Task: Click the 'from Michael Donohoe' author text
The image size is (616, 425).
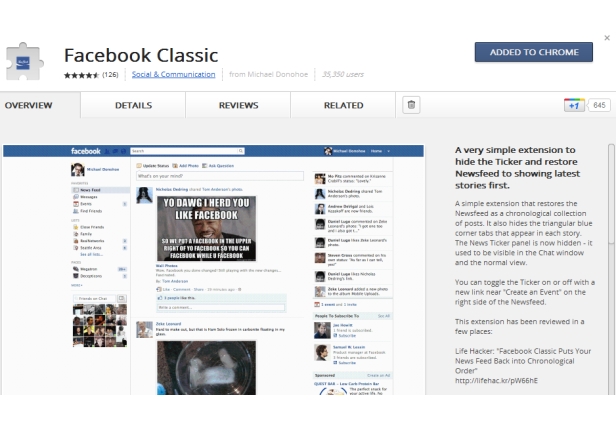Action: (x=268, y=74)
